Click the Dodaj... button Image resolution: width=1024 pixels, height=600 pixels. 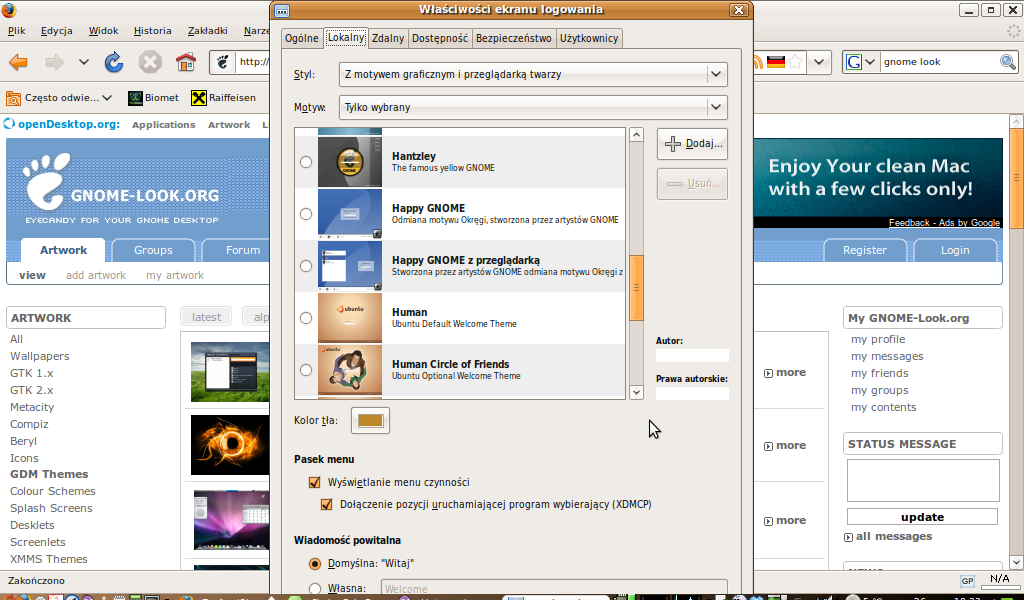[692, 144]
